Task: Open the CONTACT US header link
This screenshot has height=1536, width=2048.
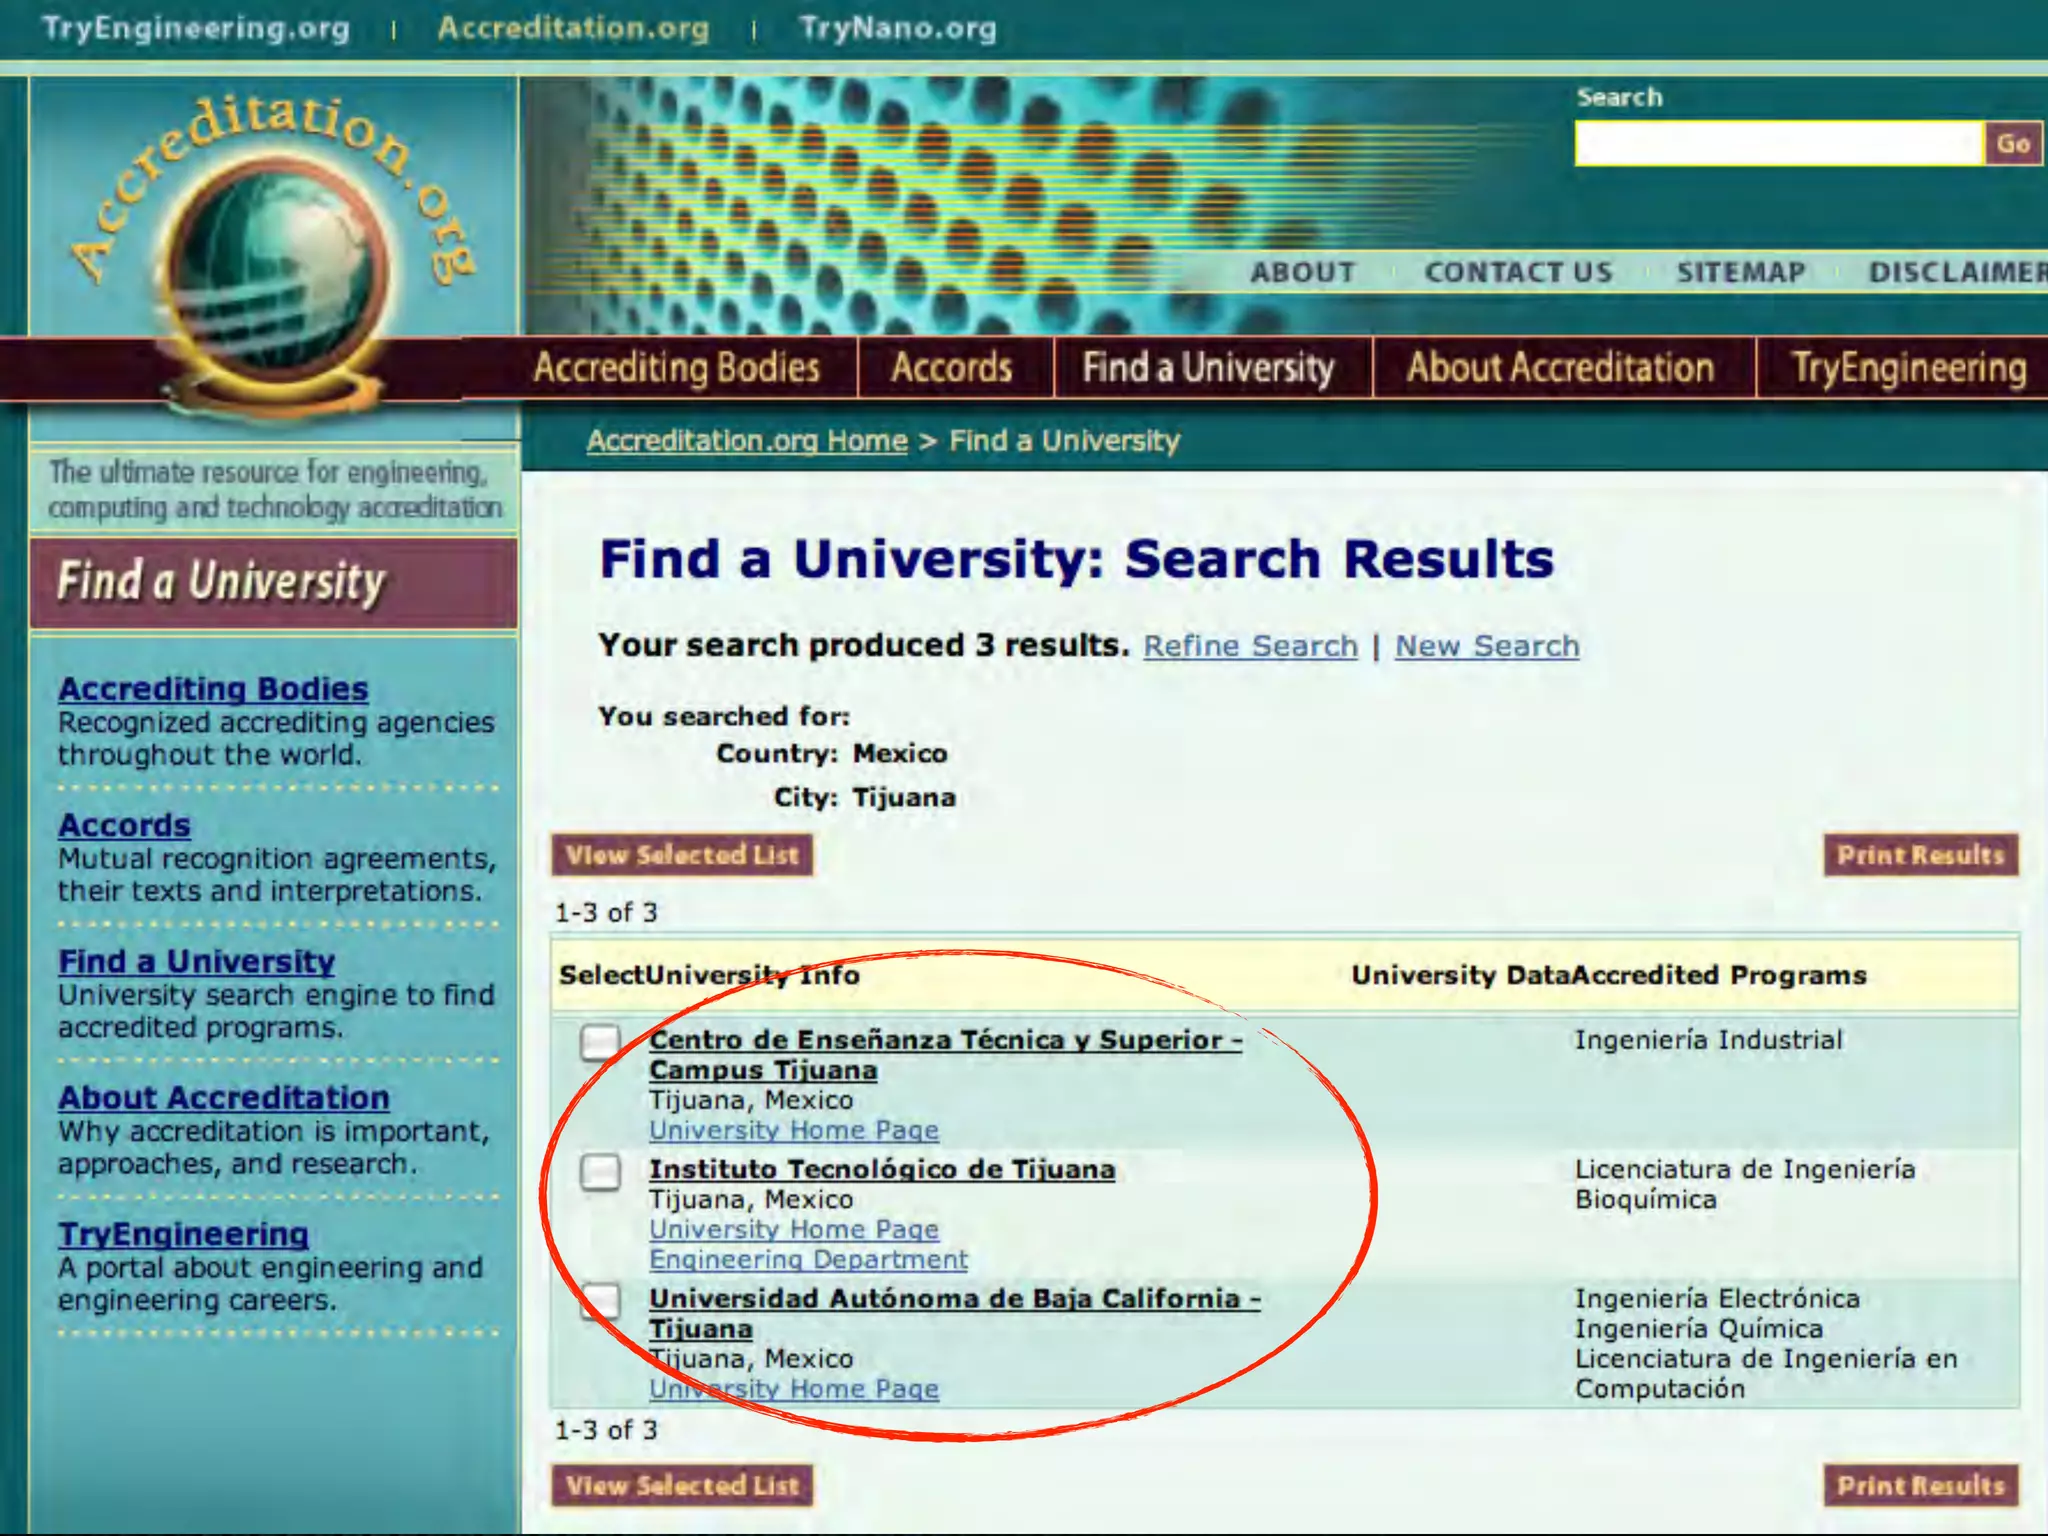Action: 1518,272
